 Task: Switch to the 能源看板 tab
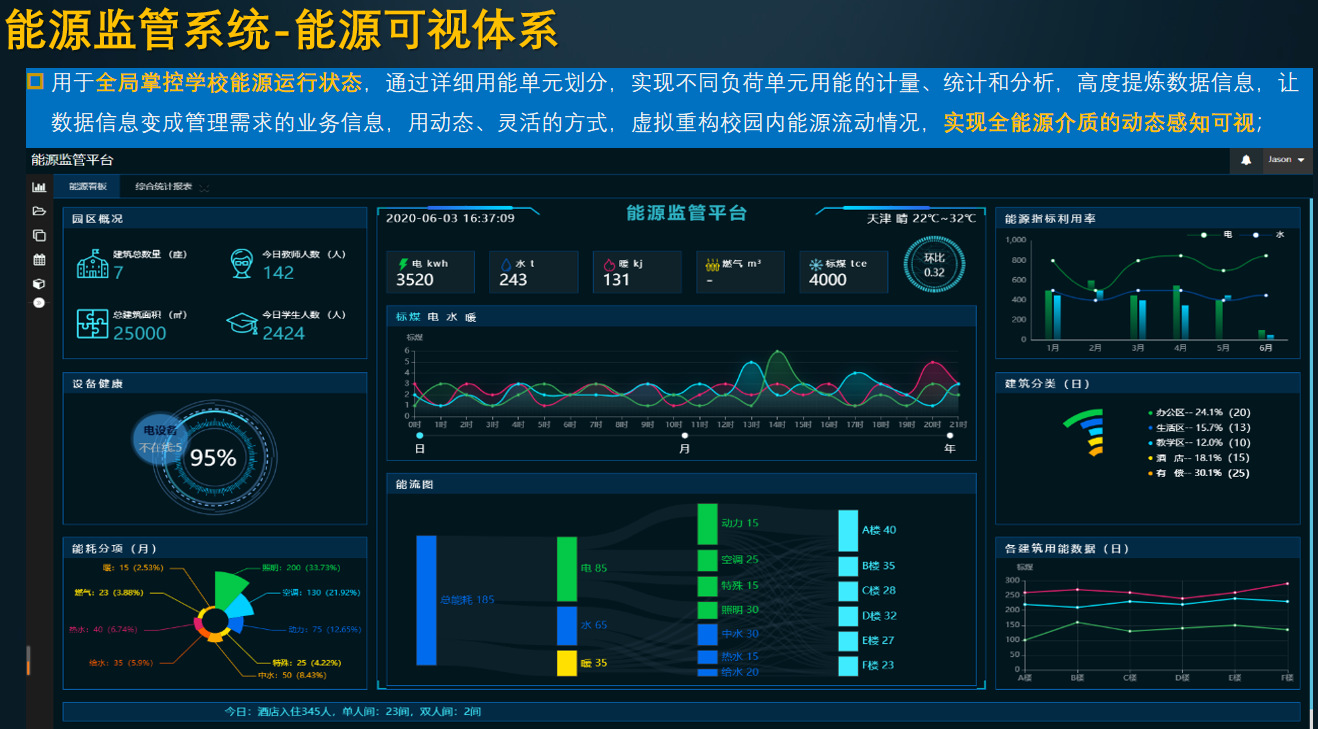click(88, 186)
